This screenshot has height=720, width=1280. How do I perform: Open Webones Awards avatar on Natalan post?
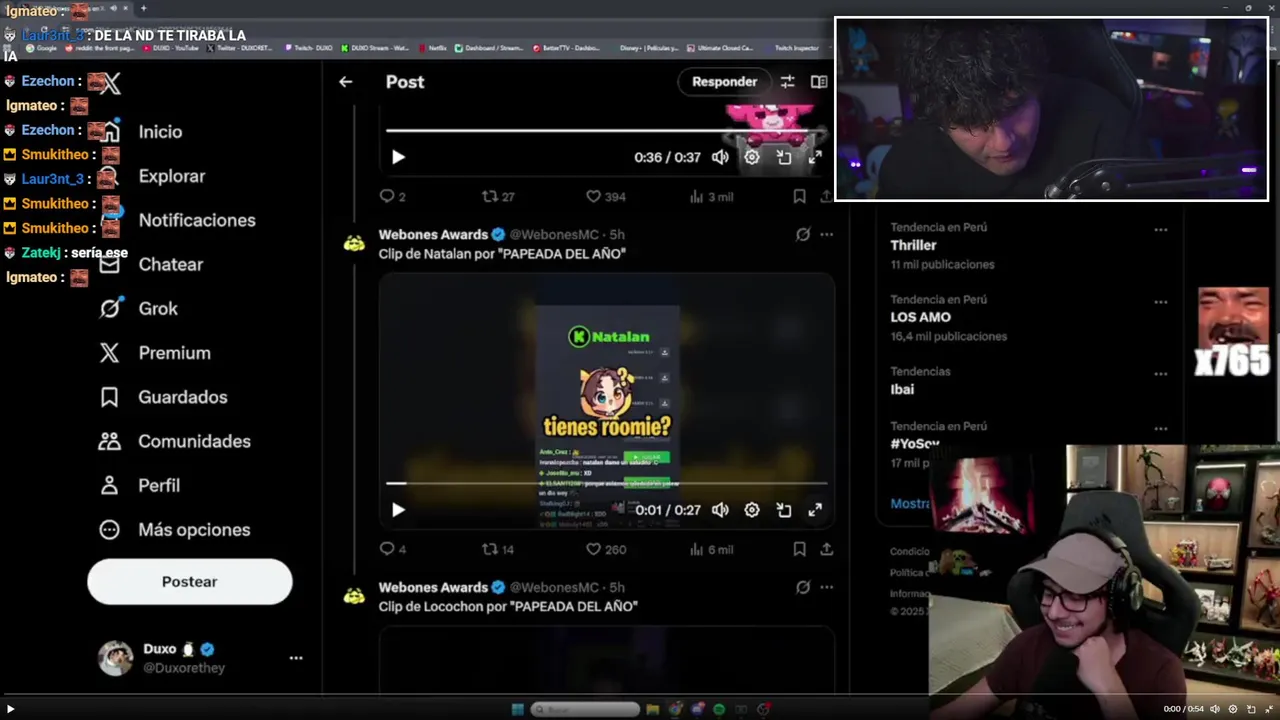tap(354, 243)
